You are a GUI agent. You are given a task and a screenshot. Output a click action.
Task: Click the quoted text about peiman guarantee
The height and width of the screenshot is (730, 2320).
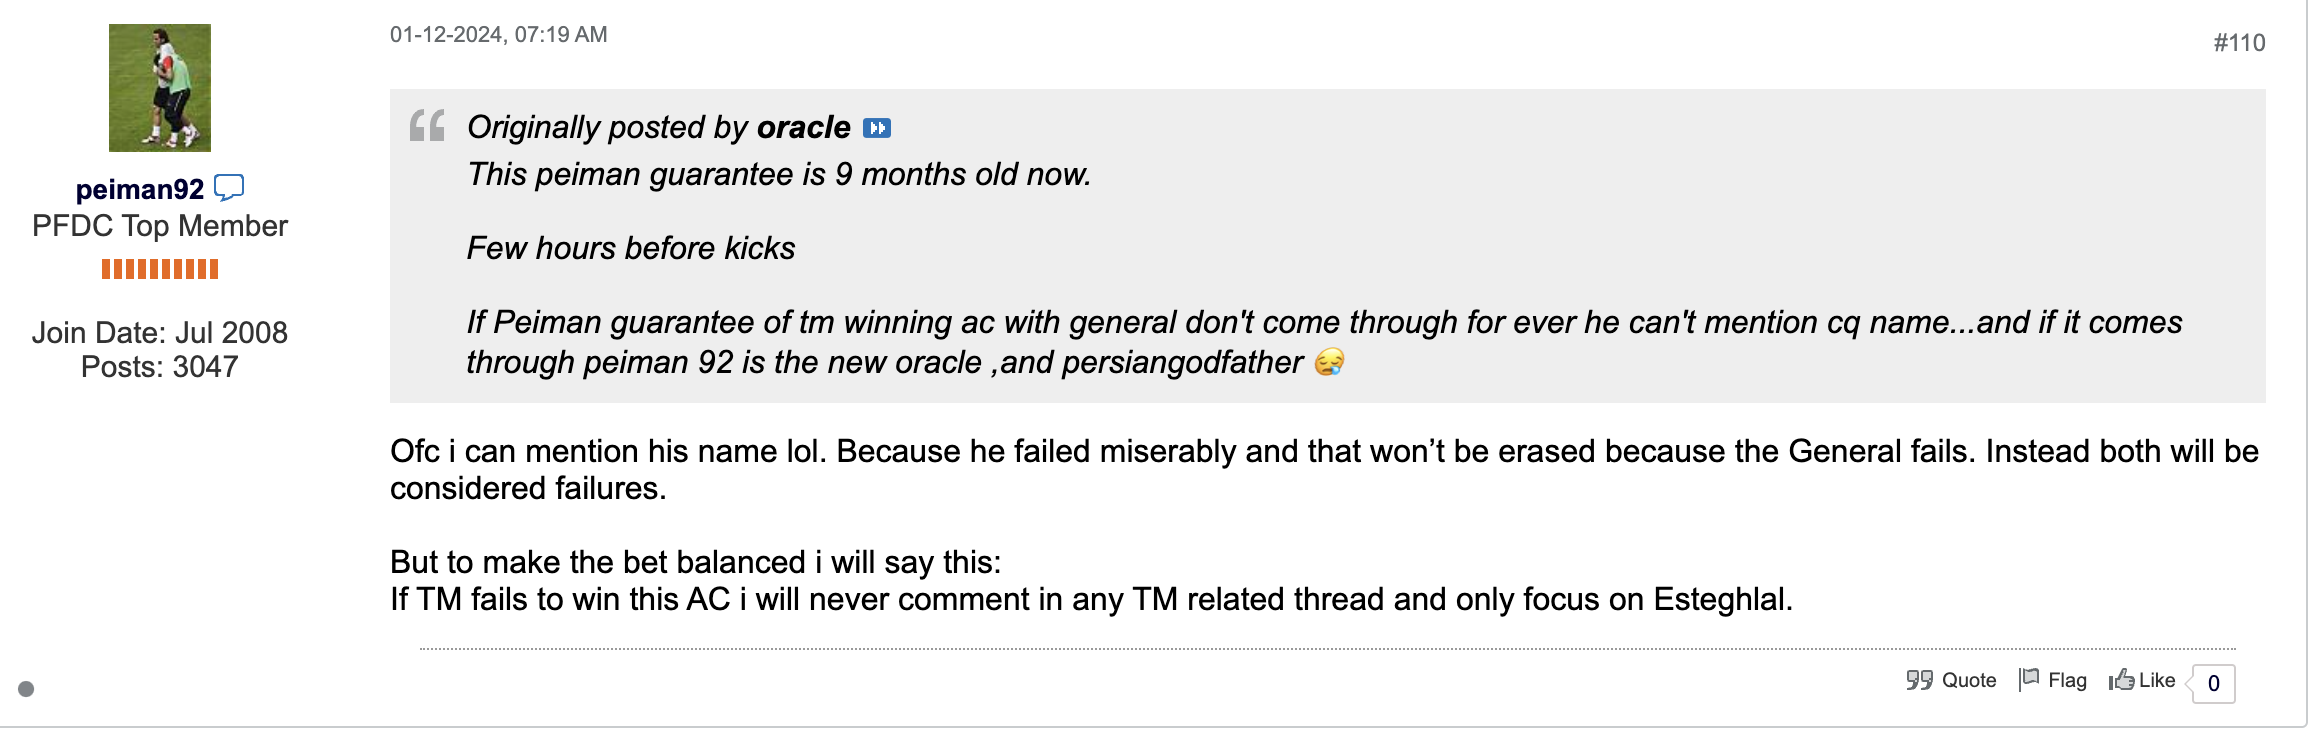coord(779,175)
